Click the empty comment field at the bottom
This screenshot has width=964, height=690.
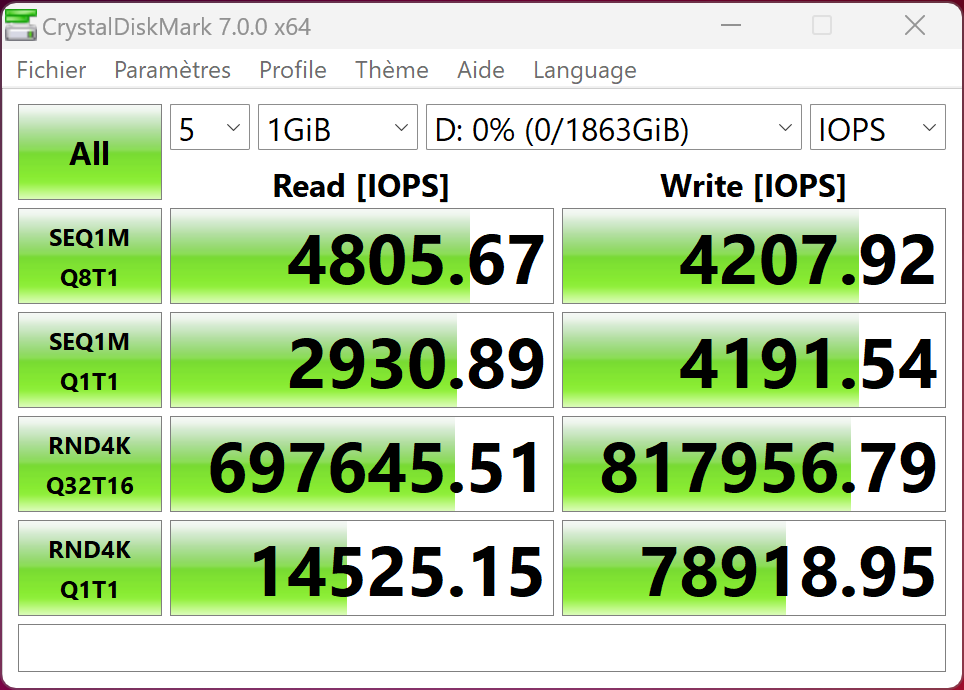[482, 648]
